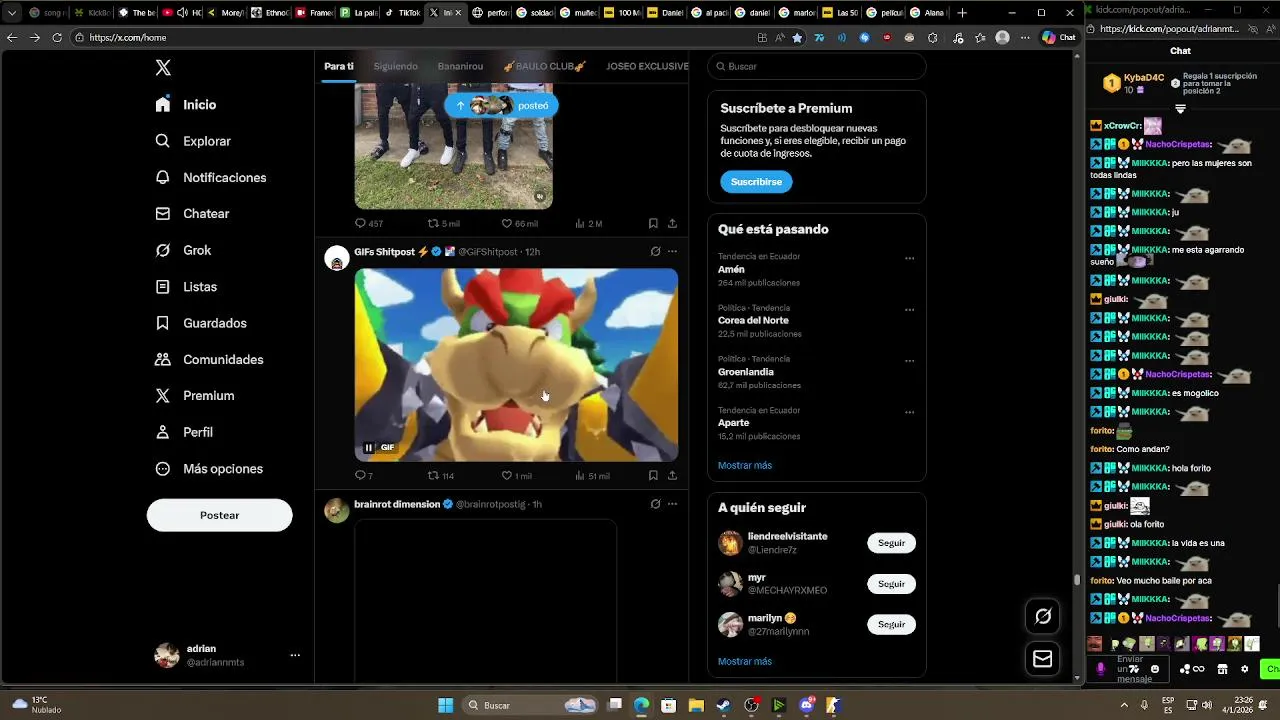Click the Buscar search field on X

coord(817,66)
